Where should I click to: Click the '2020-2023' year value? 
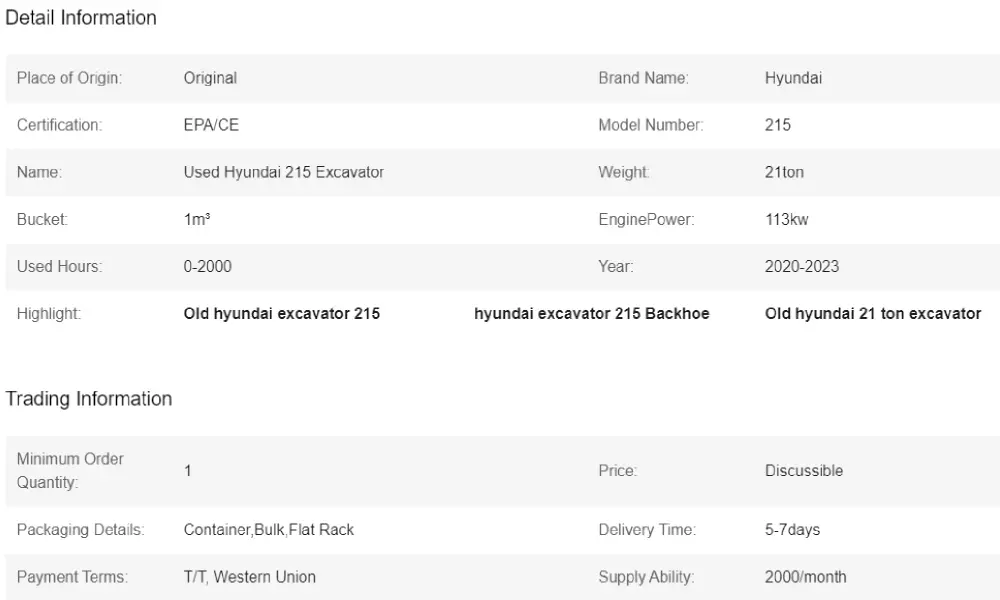[x=802, y=267]
